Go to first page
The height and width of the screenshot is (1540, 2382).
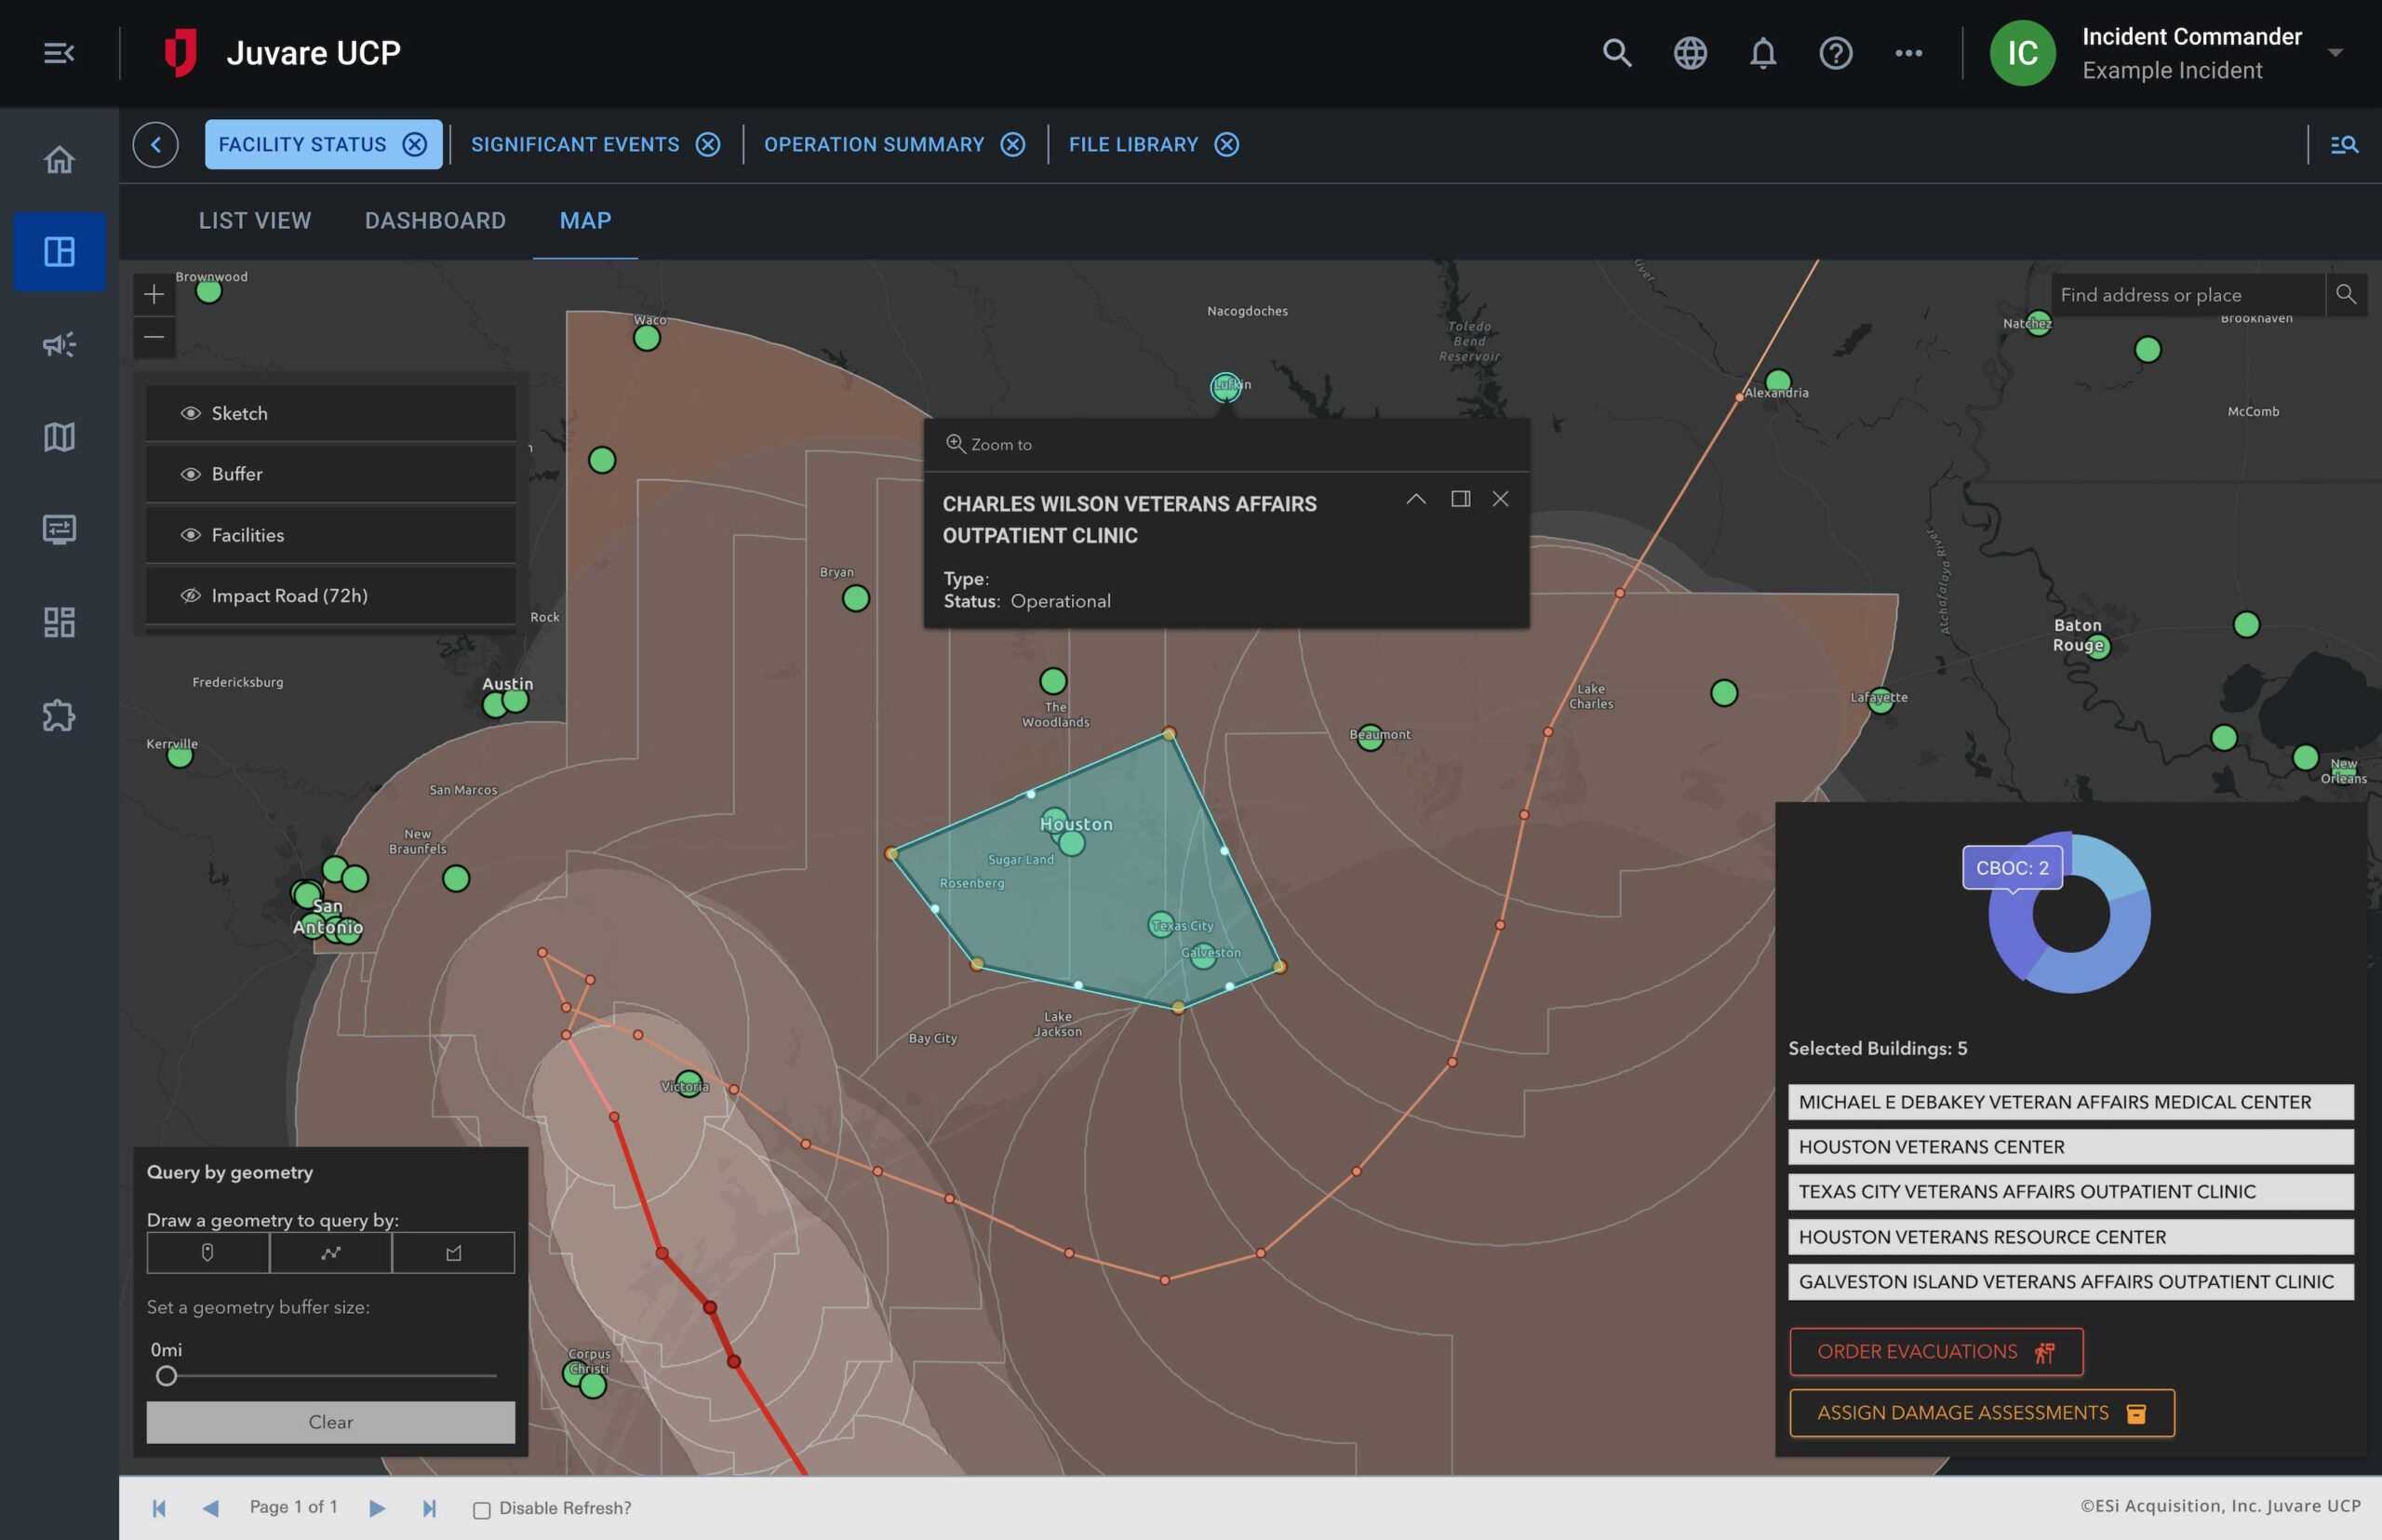159,1508
